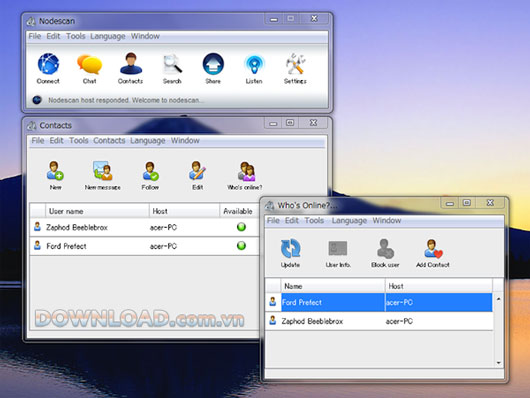Click the User Info. icon

pos(338,248)
